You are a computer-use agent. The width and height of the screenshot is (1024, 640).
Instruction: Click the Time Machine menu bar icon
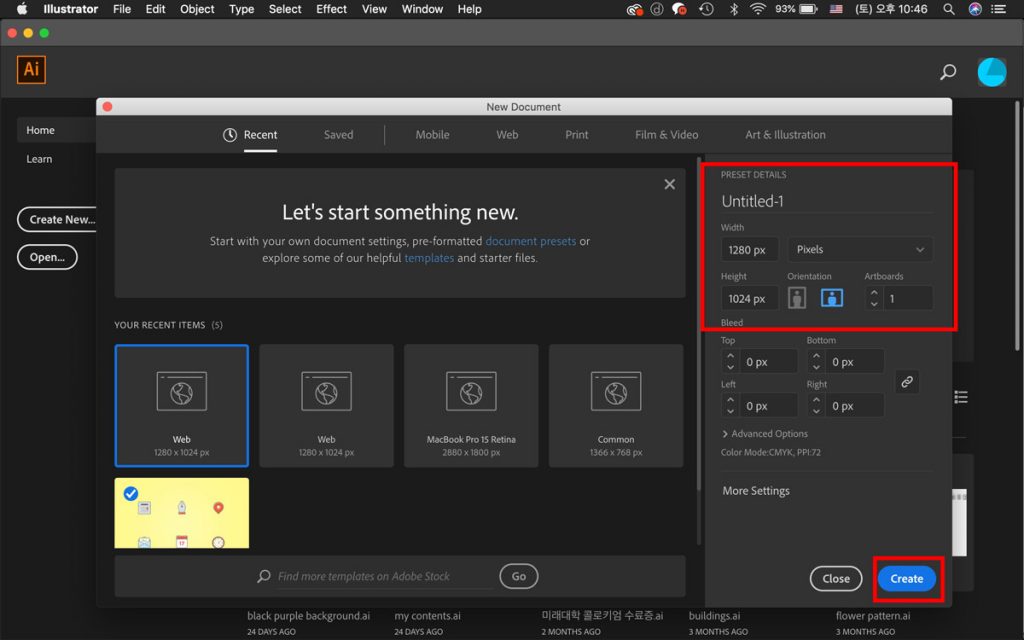click(706, 9)
